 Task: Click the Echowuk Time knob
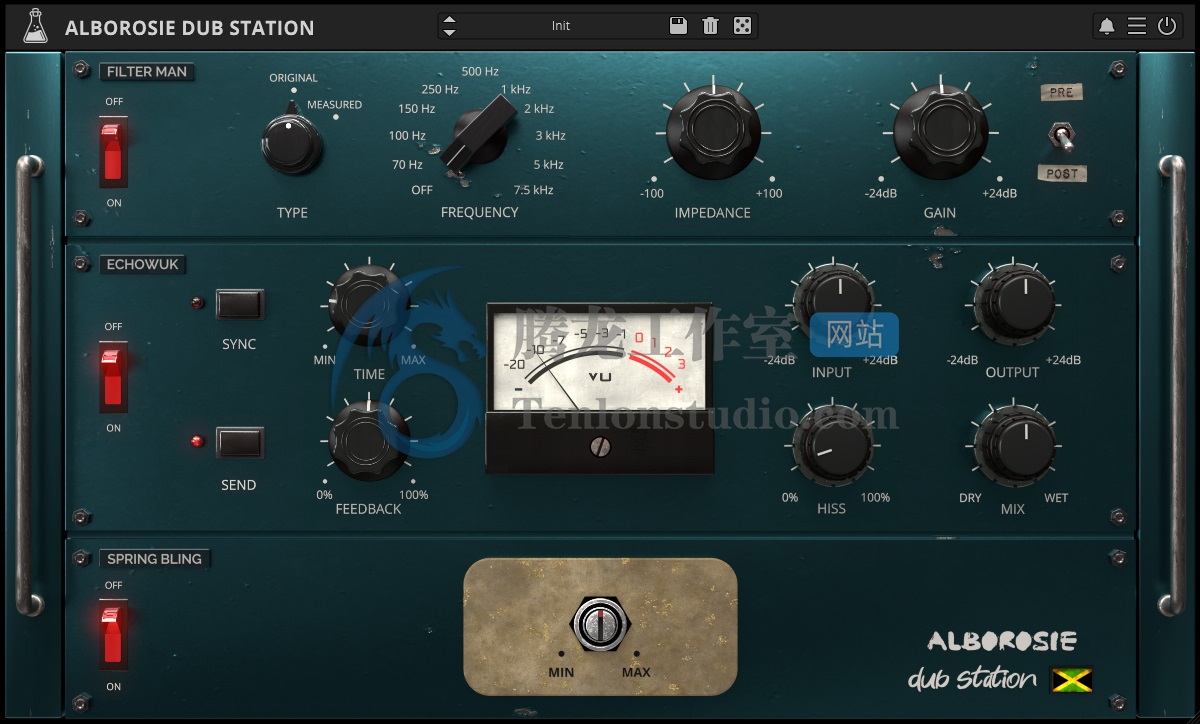[369, 305]
